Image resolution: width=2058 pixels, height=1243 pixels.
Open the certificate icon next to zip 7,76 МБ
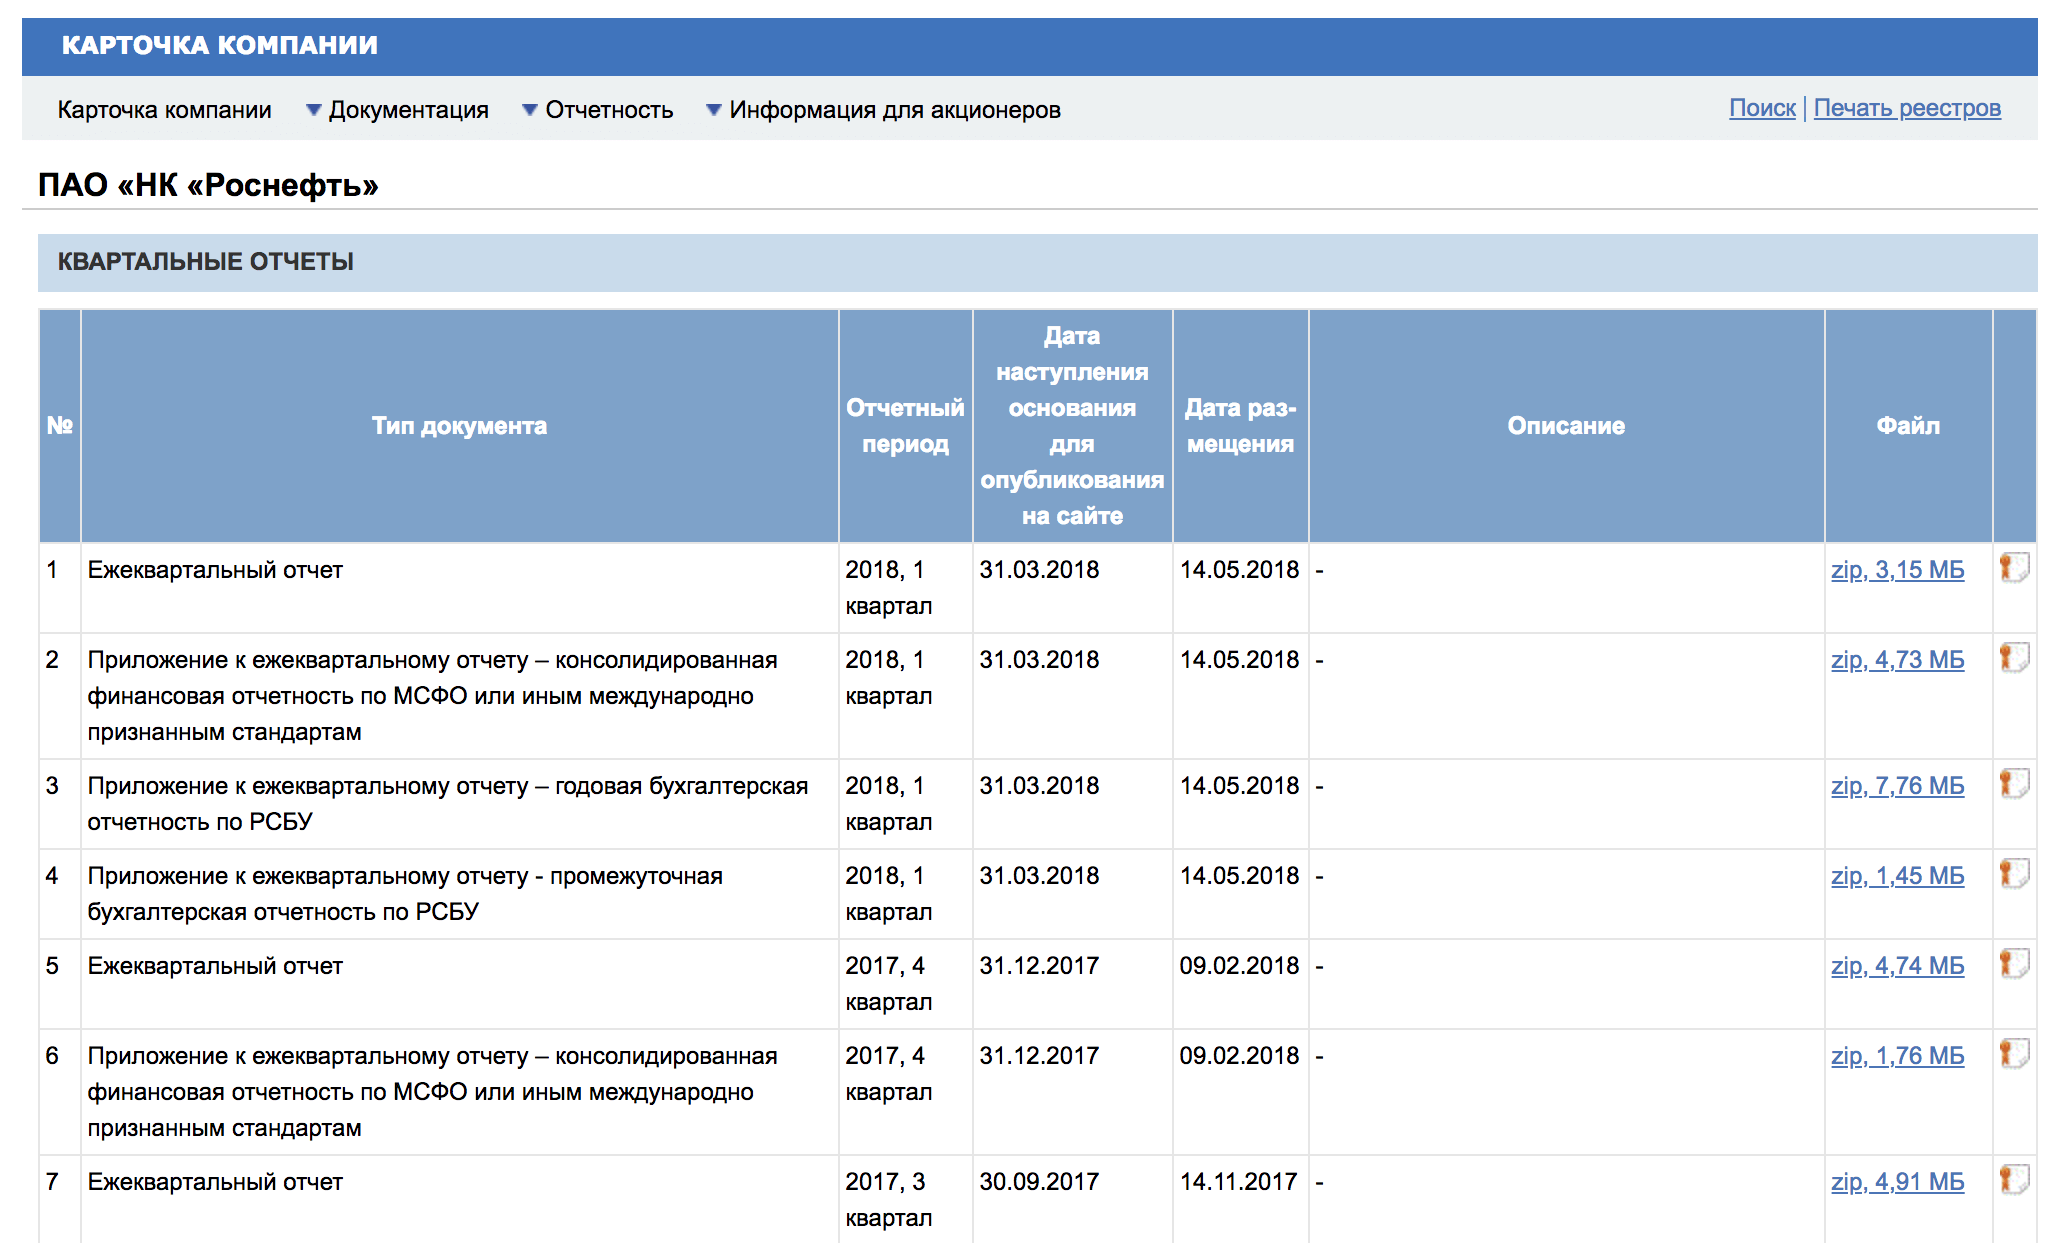[x=2014, y=784]
